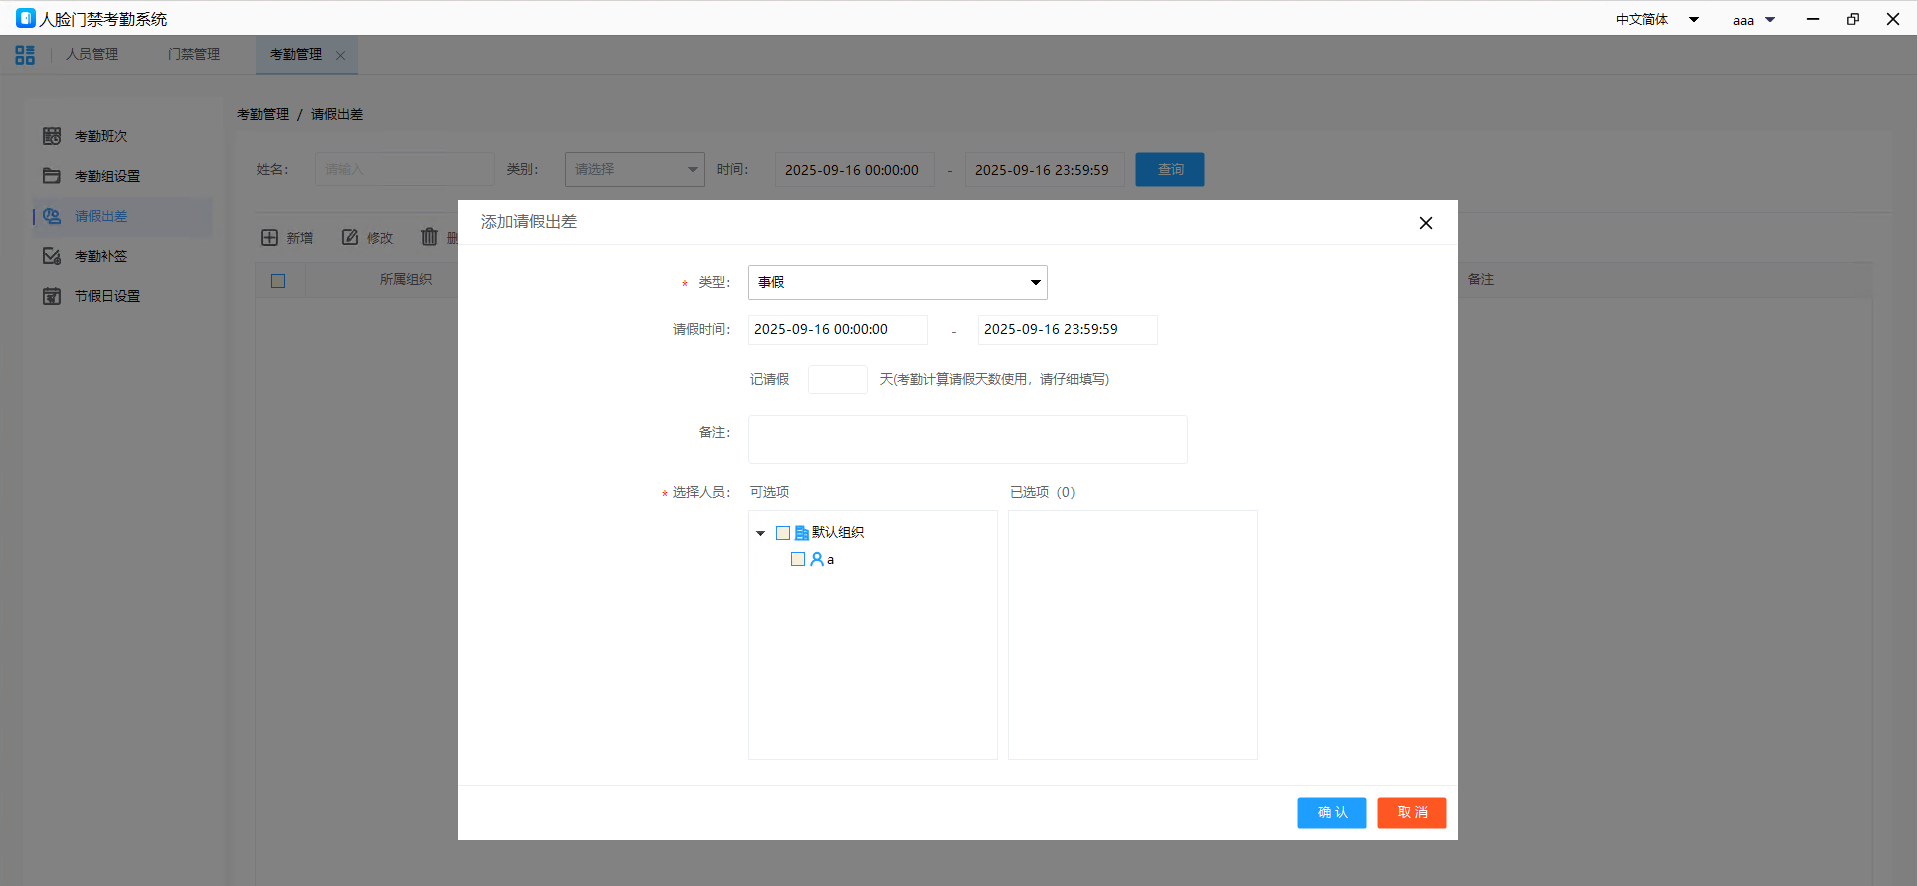
Task: Click the 新增 add icon in toolbar
Action: coord(270,238)
